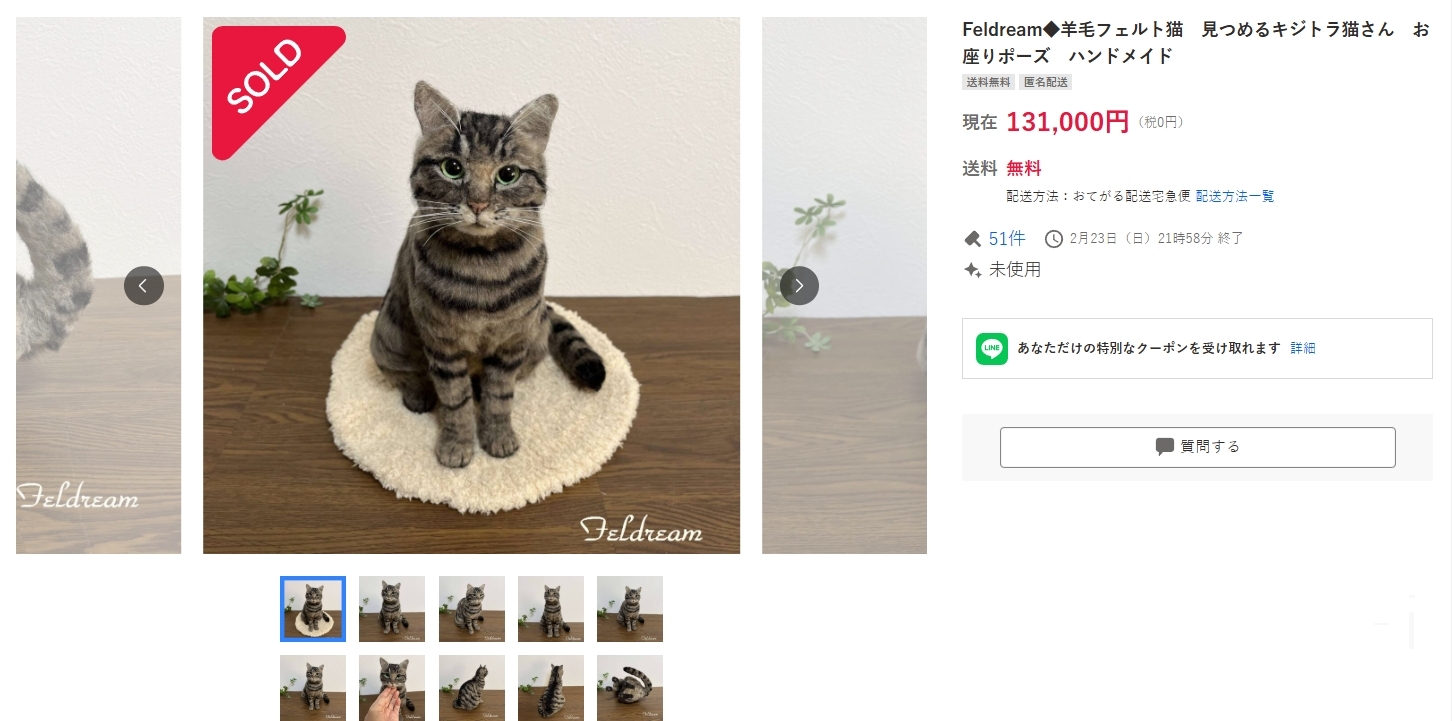
Task: Show the thumbnail of a hand petting the cat
Action: pos(392,688)
